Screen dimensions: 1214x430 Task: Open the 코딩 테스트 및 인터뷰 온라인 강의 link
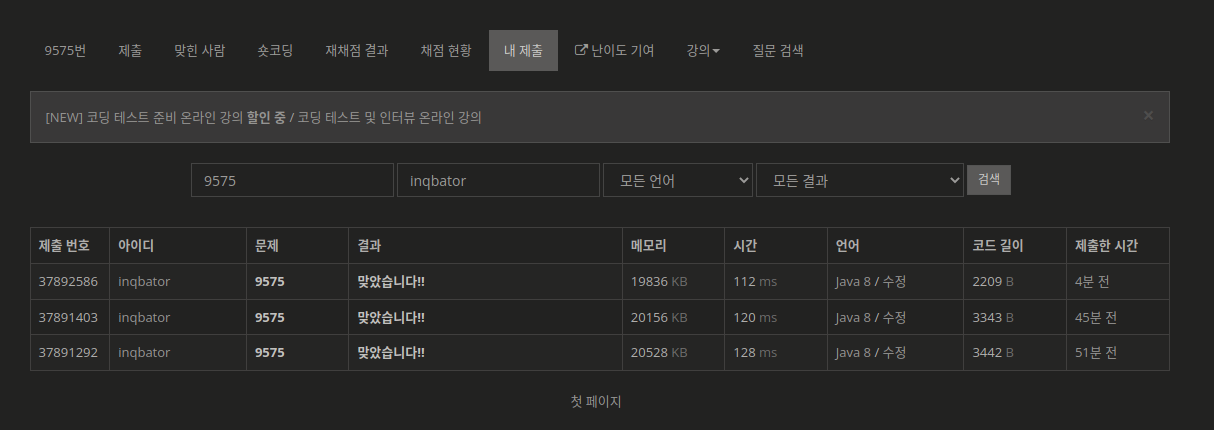[390, 117]
